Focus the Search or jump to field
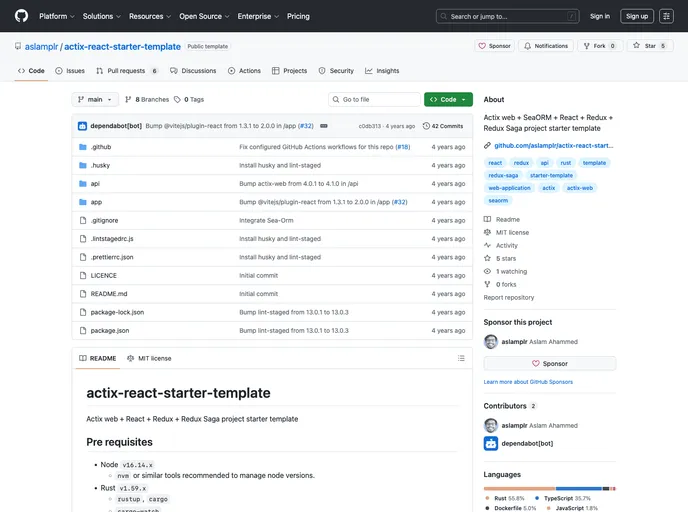Viewport: 688px width, 512px height. [x=508, y=16]
